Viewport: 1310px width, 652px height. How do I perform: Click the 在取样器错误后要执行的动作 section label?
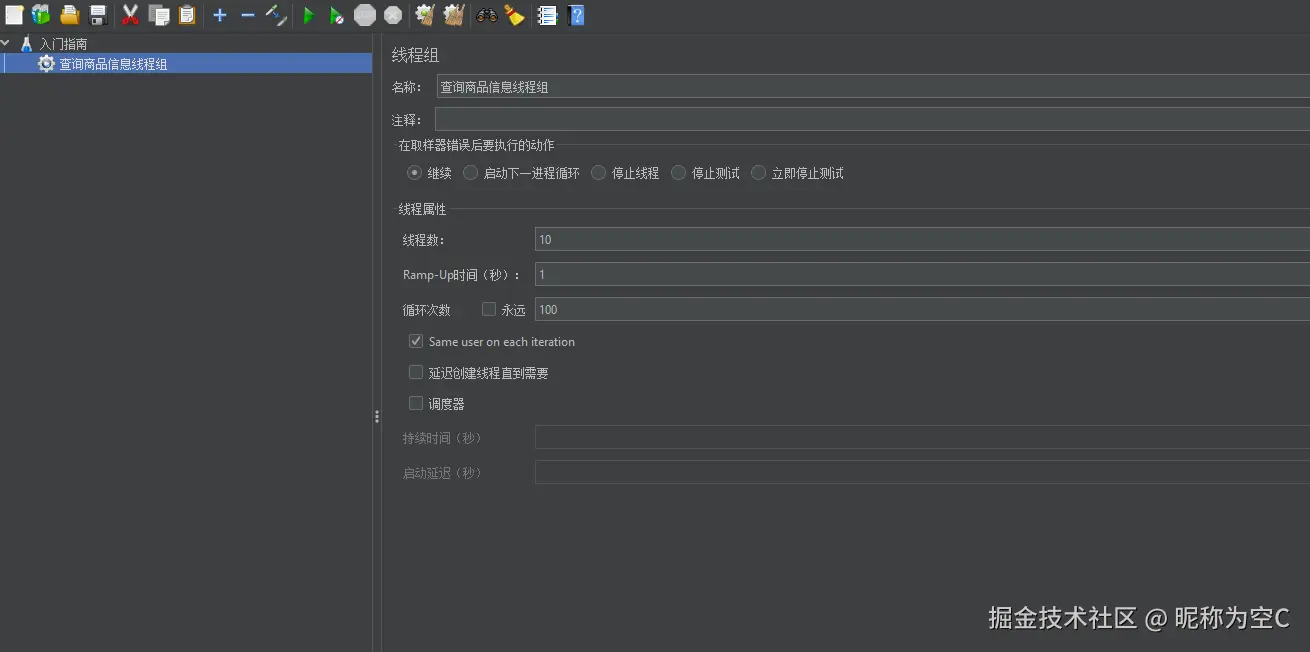tap(476, 145)
